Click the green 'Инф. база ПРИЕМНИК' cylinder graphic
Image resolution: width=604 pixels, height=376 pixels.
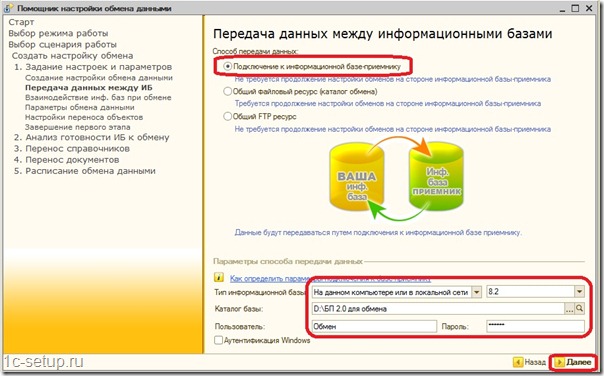[x=436, y=176]
